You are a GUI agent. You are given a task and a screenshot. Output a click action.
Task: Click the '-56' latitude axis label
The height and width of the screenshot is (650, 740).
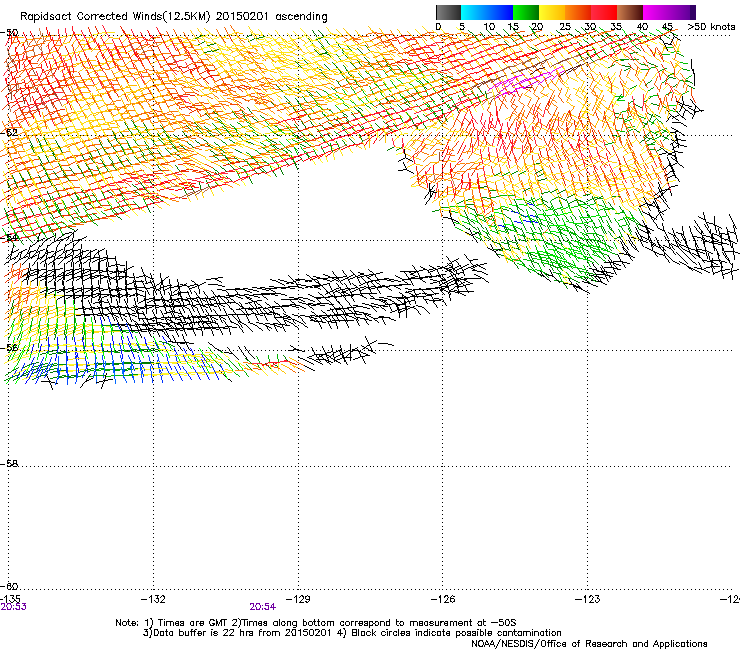9,348
